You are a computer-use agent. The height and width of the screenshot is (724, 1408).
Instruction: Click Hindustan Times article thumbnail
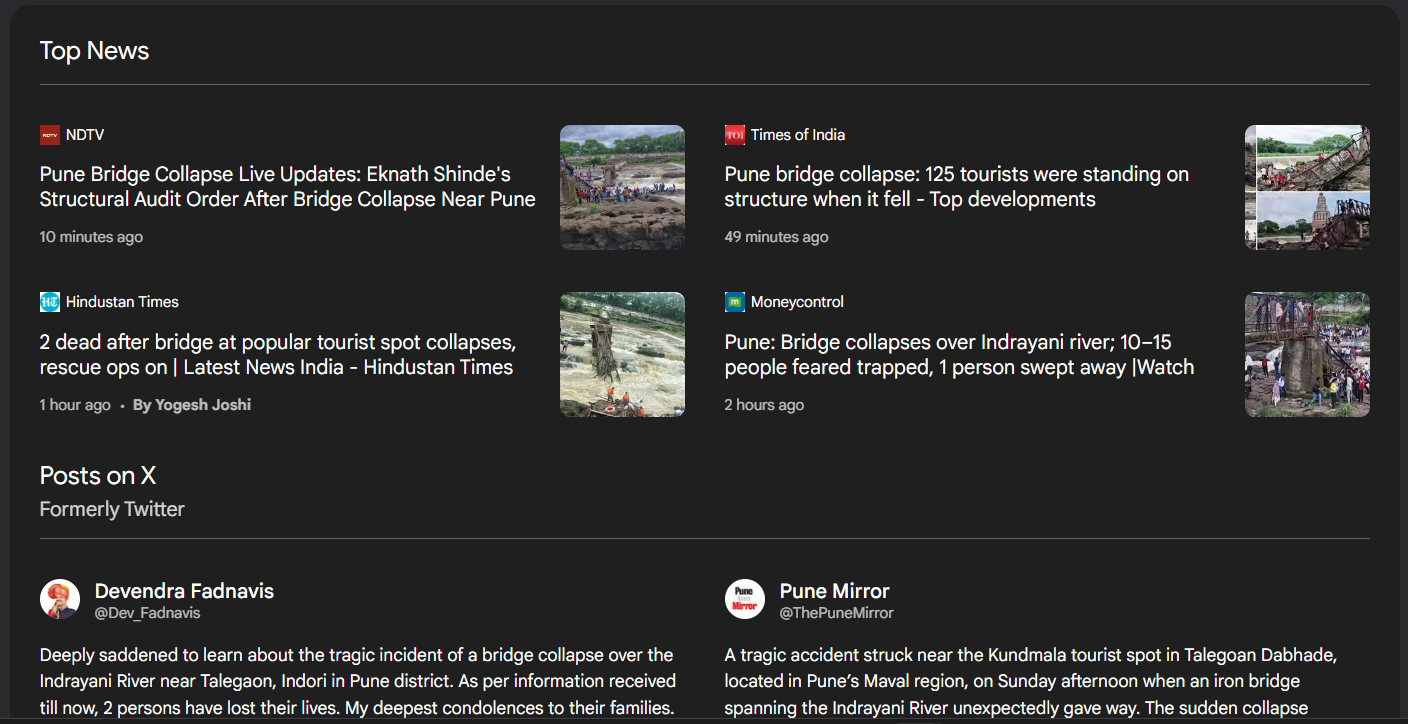point(622,354)
